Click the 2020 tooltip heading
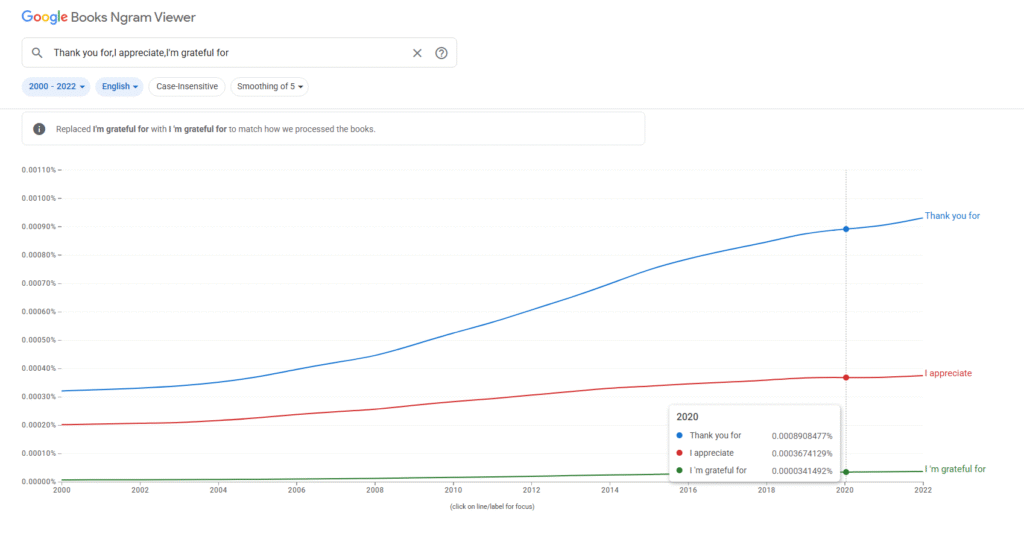 coord(687,417)
